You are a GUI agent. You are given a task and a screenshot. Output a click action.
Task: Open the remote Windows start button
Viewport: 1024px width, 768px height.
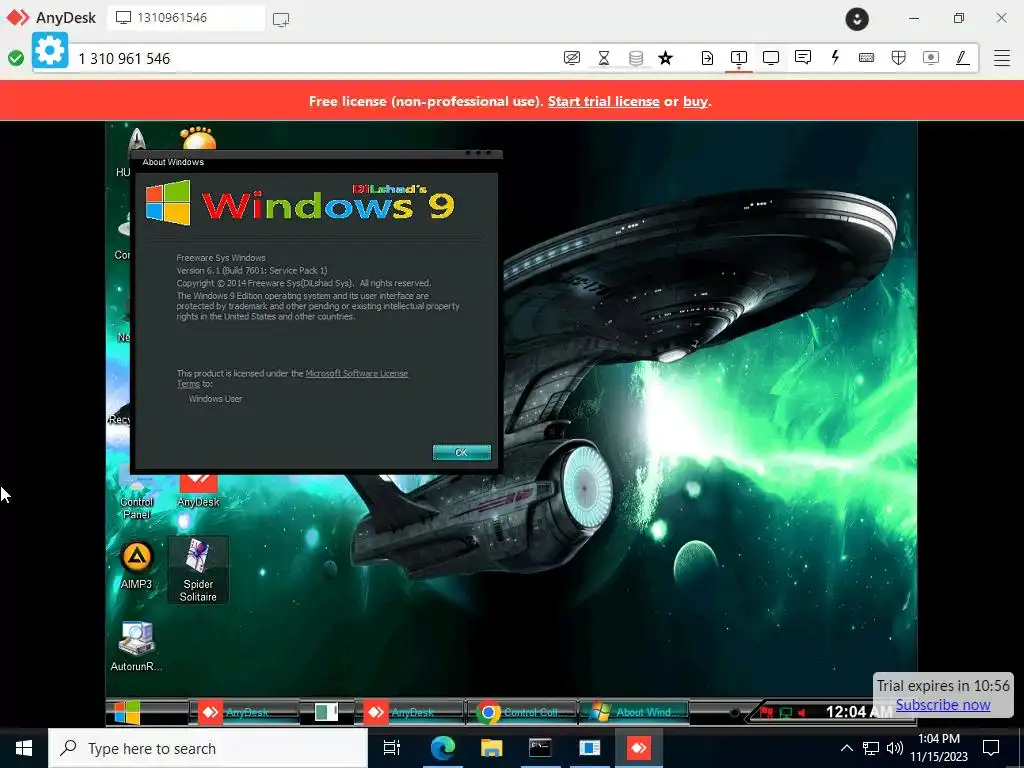point(127,712)
